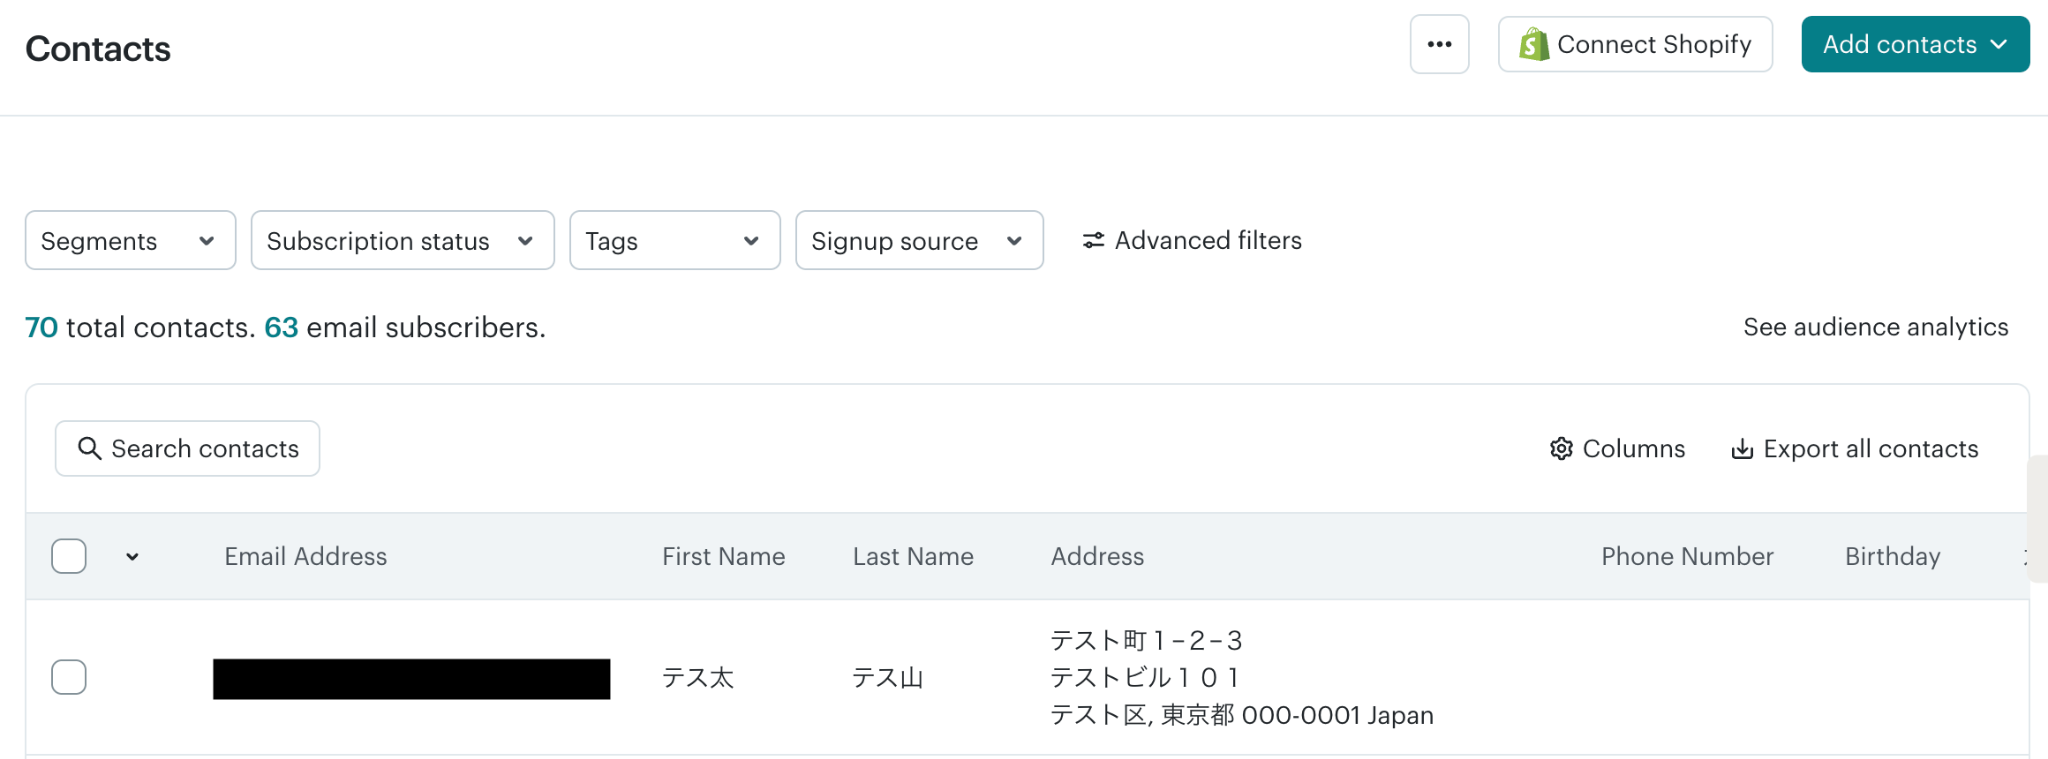Click the Add contacts button
This screenshot has height=759, width=2048.
pos(1914,45)
